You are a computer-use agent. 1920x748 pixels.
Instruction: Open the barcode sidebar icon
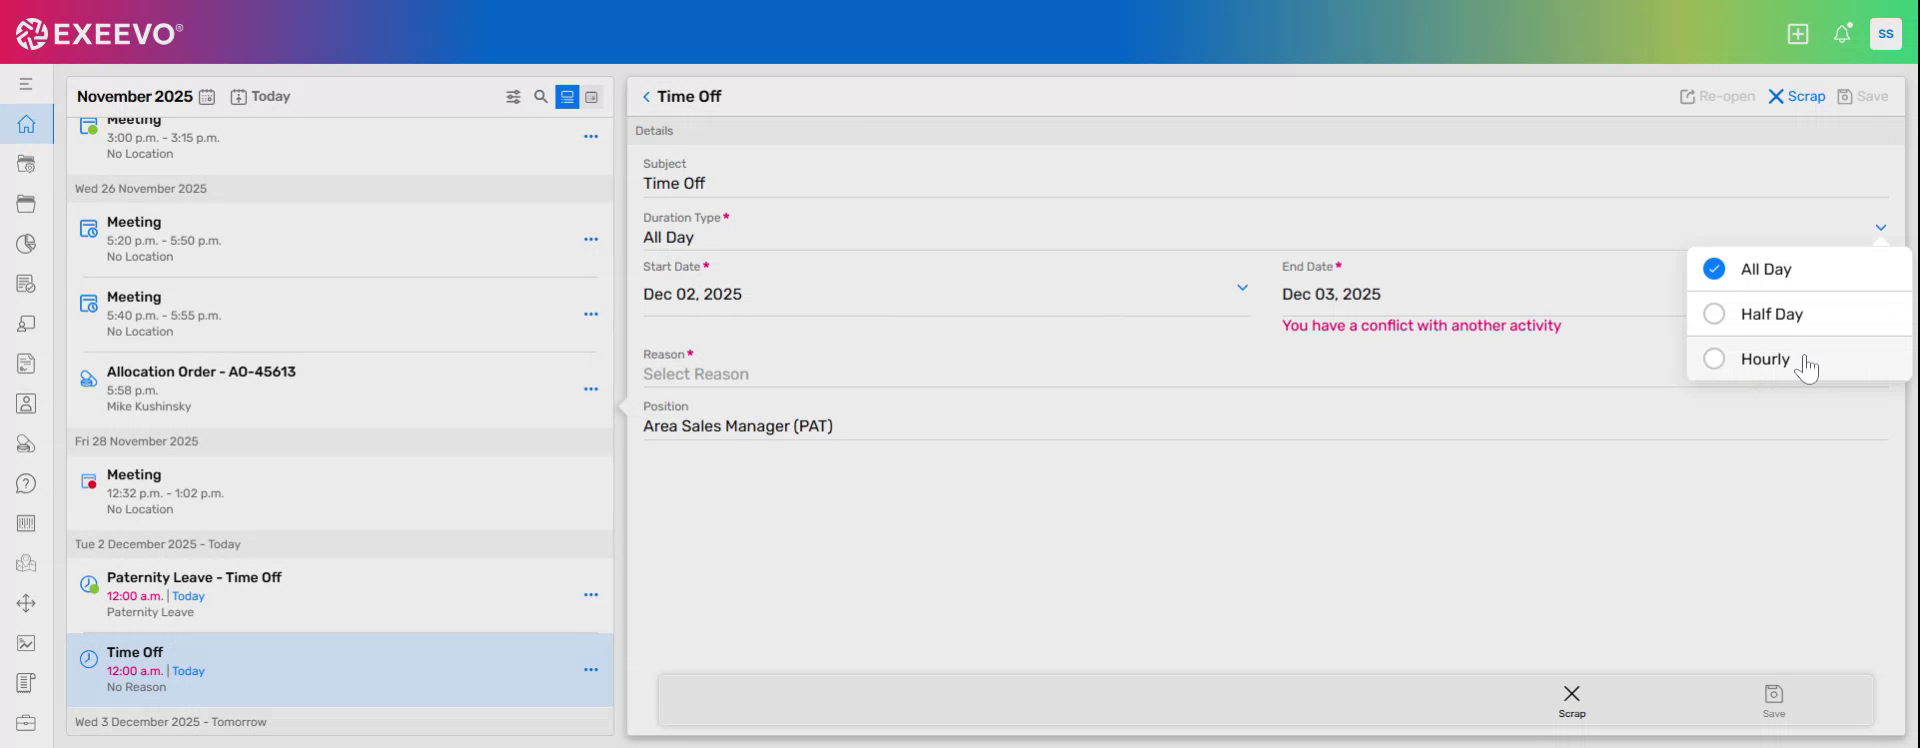coord(26,523)
